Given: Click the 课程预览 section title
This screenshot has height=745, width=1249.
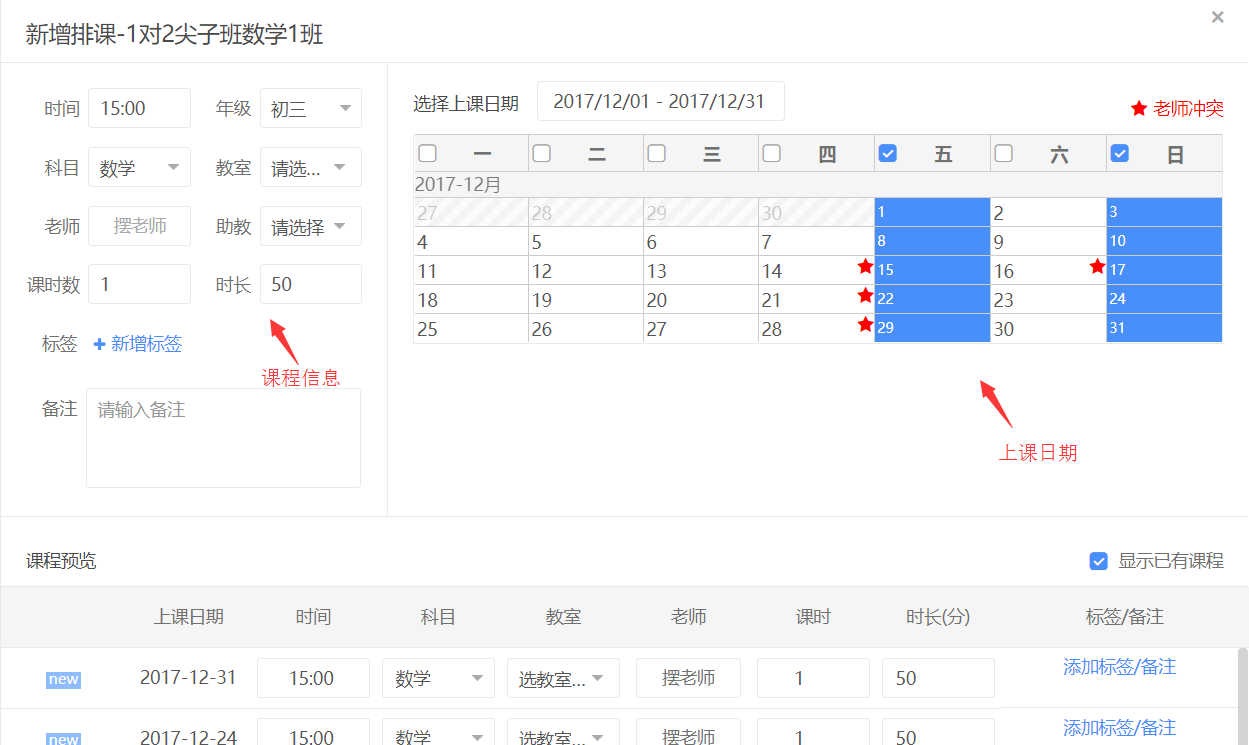Looking at the screenshot, I should pyautogui.click(x=61, y=561).
